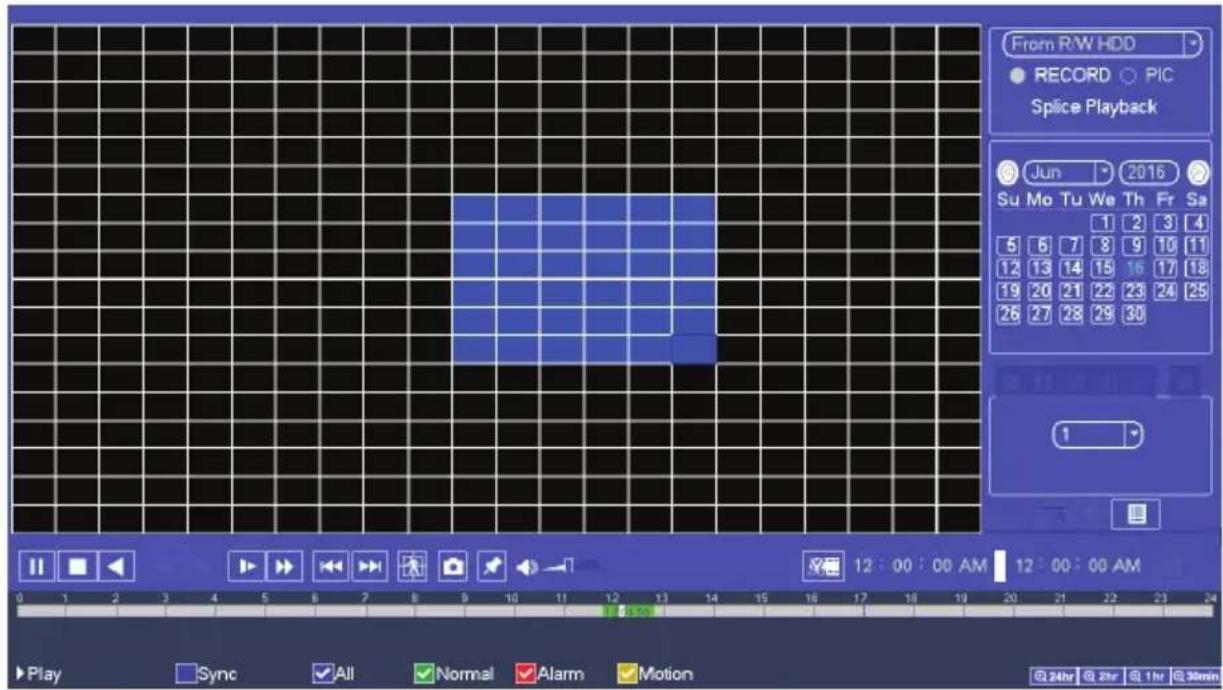Toggle the Sync checkbox
1223x690 pixels.
[187, 673]
